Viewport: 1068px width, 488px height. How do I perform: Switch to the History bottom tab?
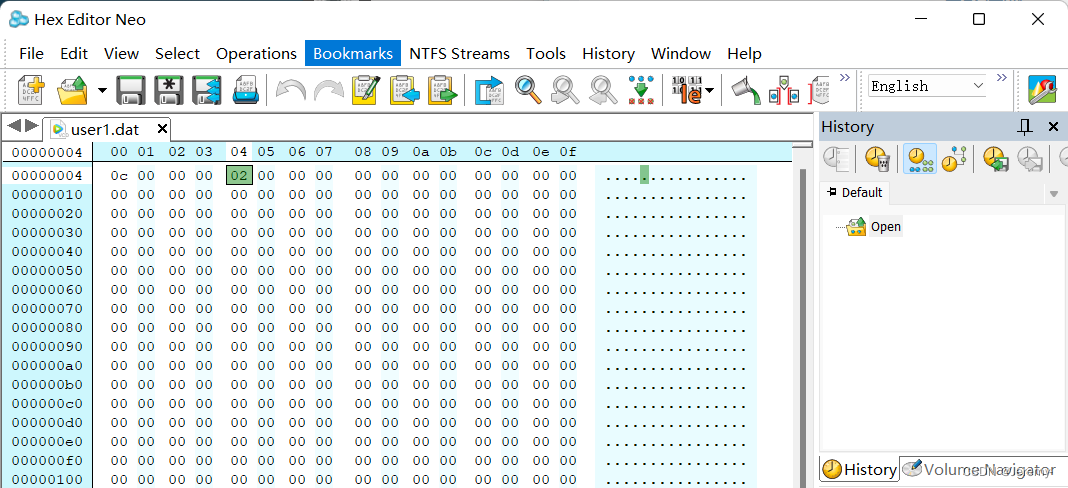pyautogui.click(x=860, y=469)
